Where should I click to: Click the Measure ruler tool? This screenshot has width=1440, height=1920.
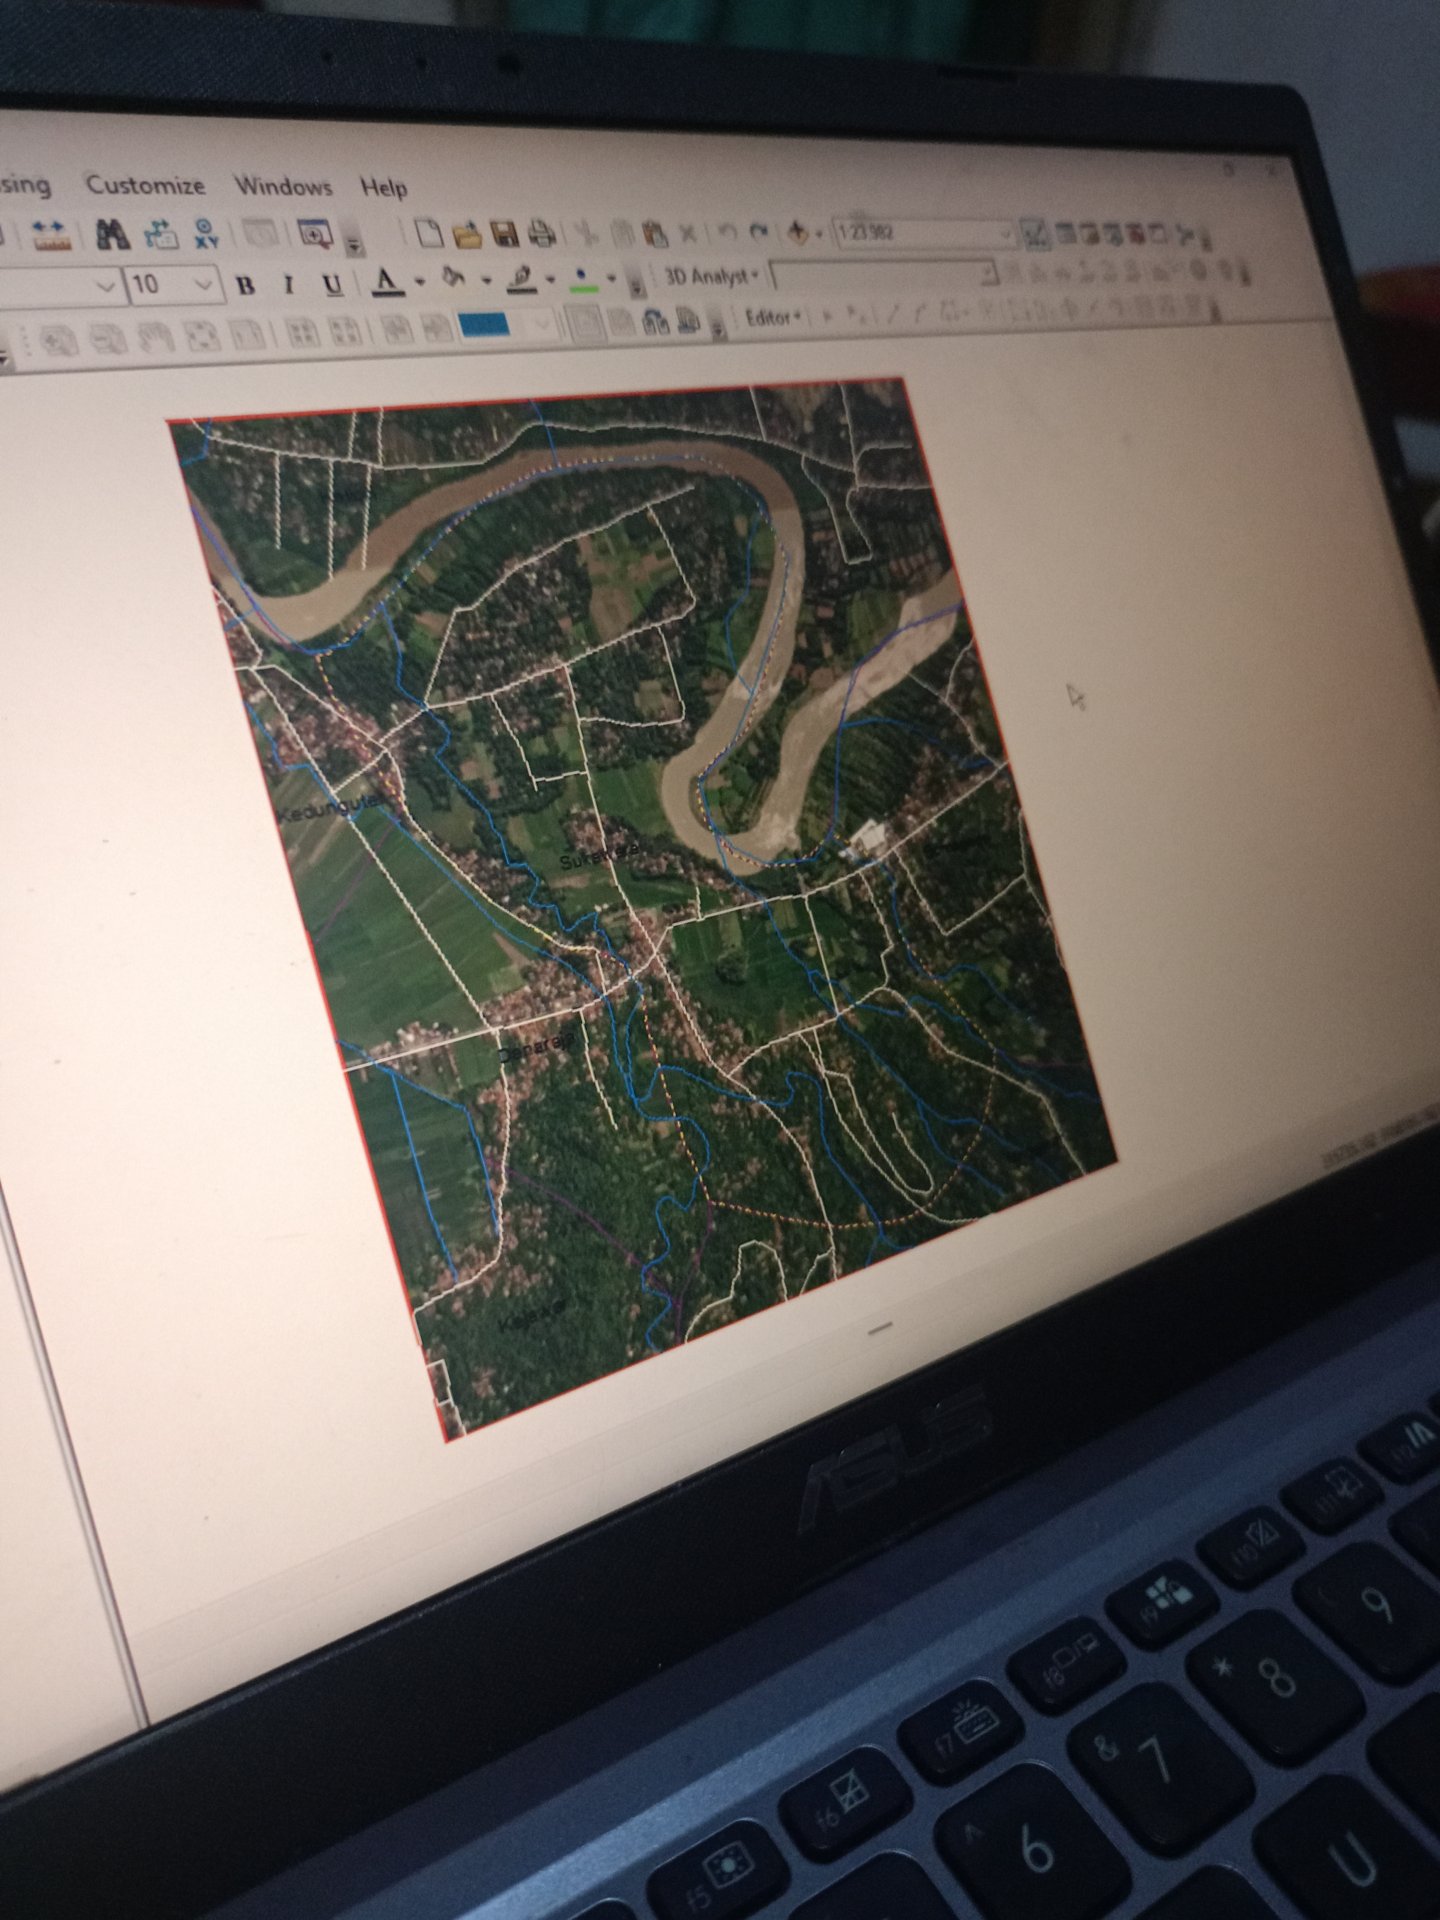click(50, 236)
